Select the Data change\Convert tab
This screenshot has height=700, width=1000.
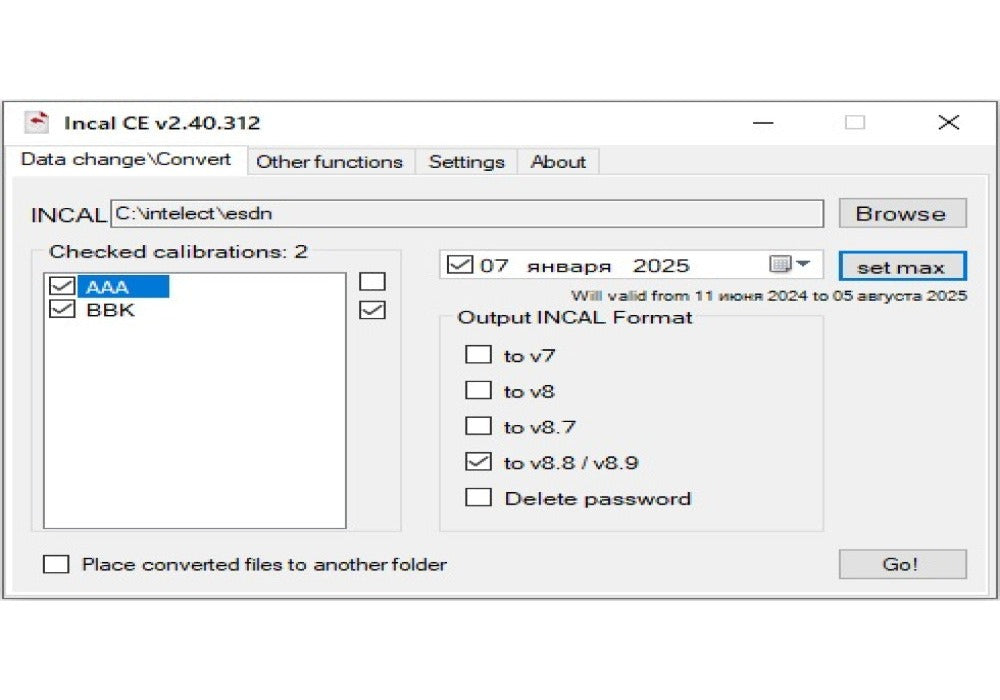[x=126, y=160]
